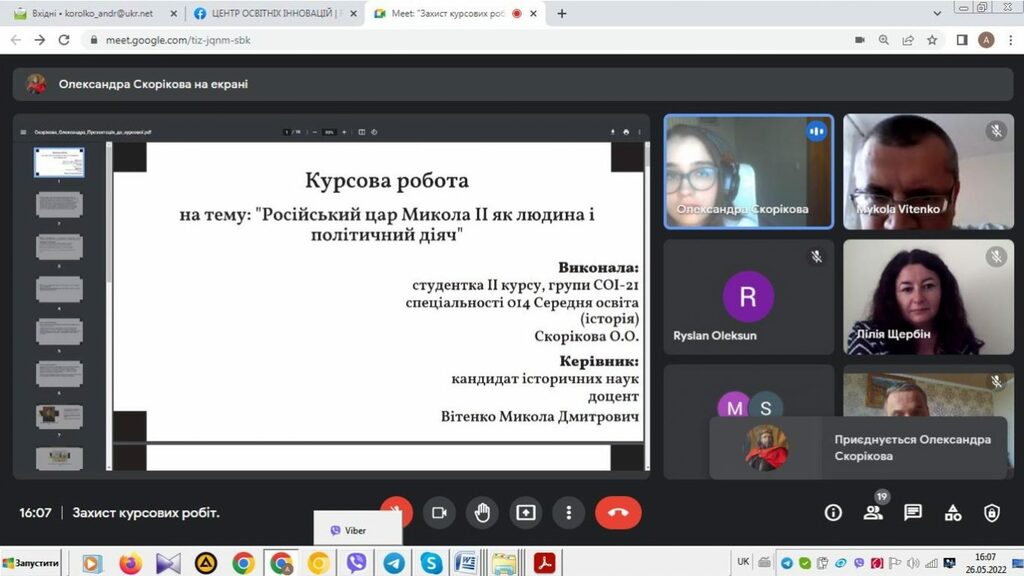Open meeting details info icon
The image size is (1024, 576).
833,512
